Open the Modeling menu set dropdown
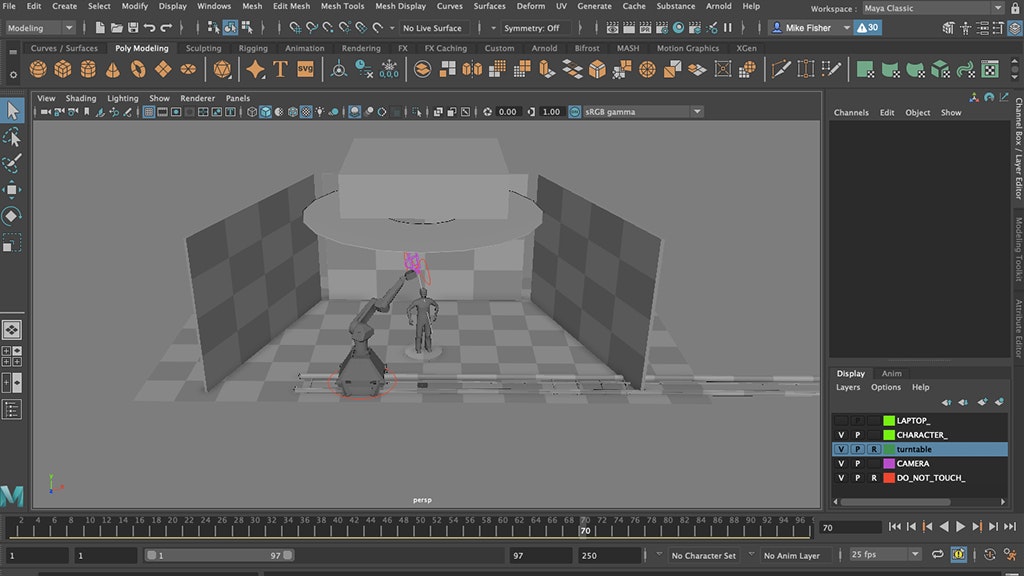Screen dimensions: 1024x576 [40, 28]
